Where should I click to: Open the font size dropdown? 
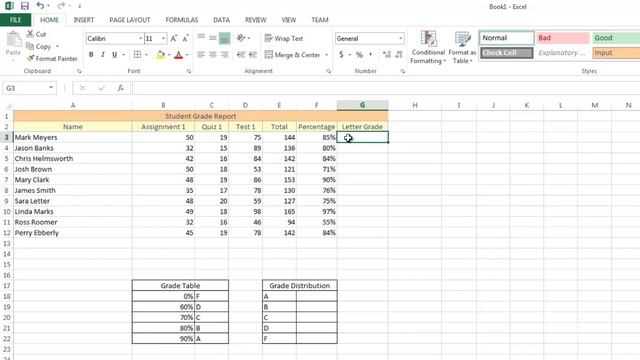point(163,38)
